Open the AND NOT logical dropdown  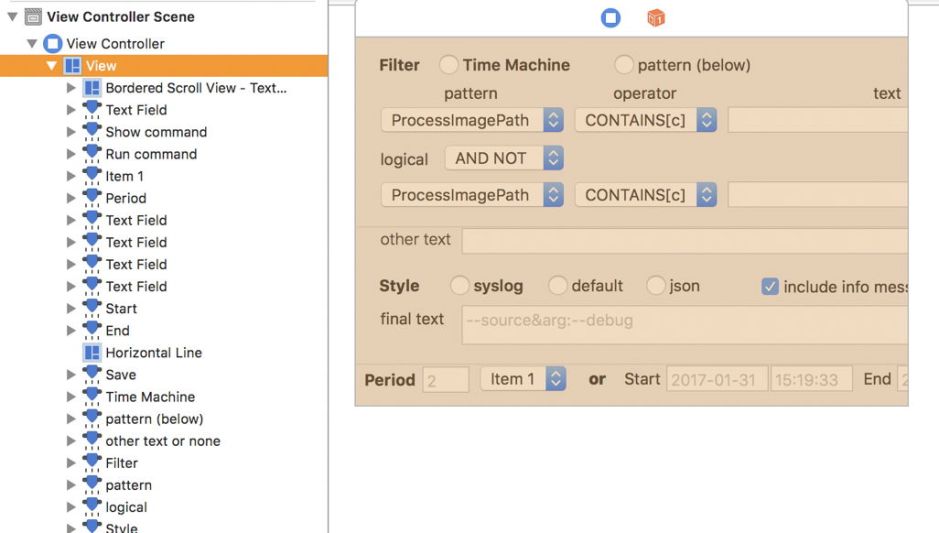click(x=505, y=158)
